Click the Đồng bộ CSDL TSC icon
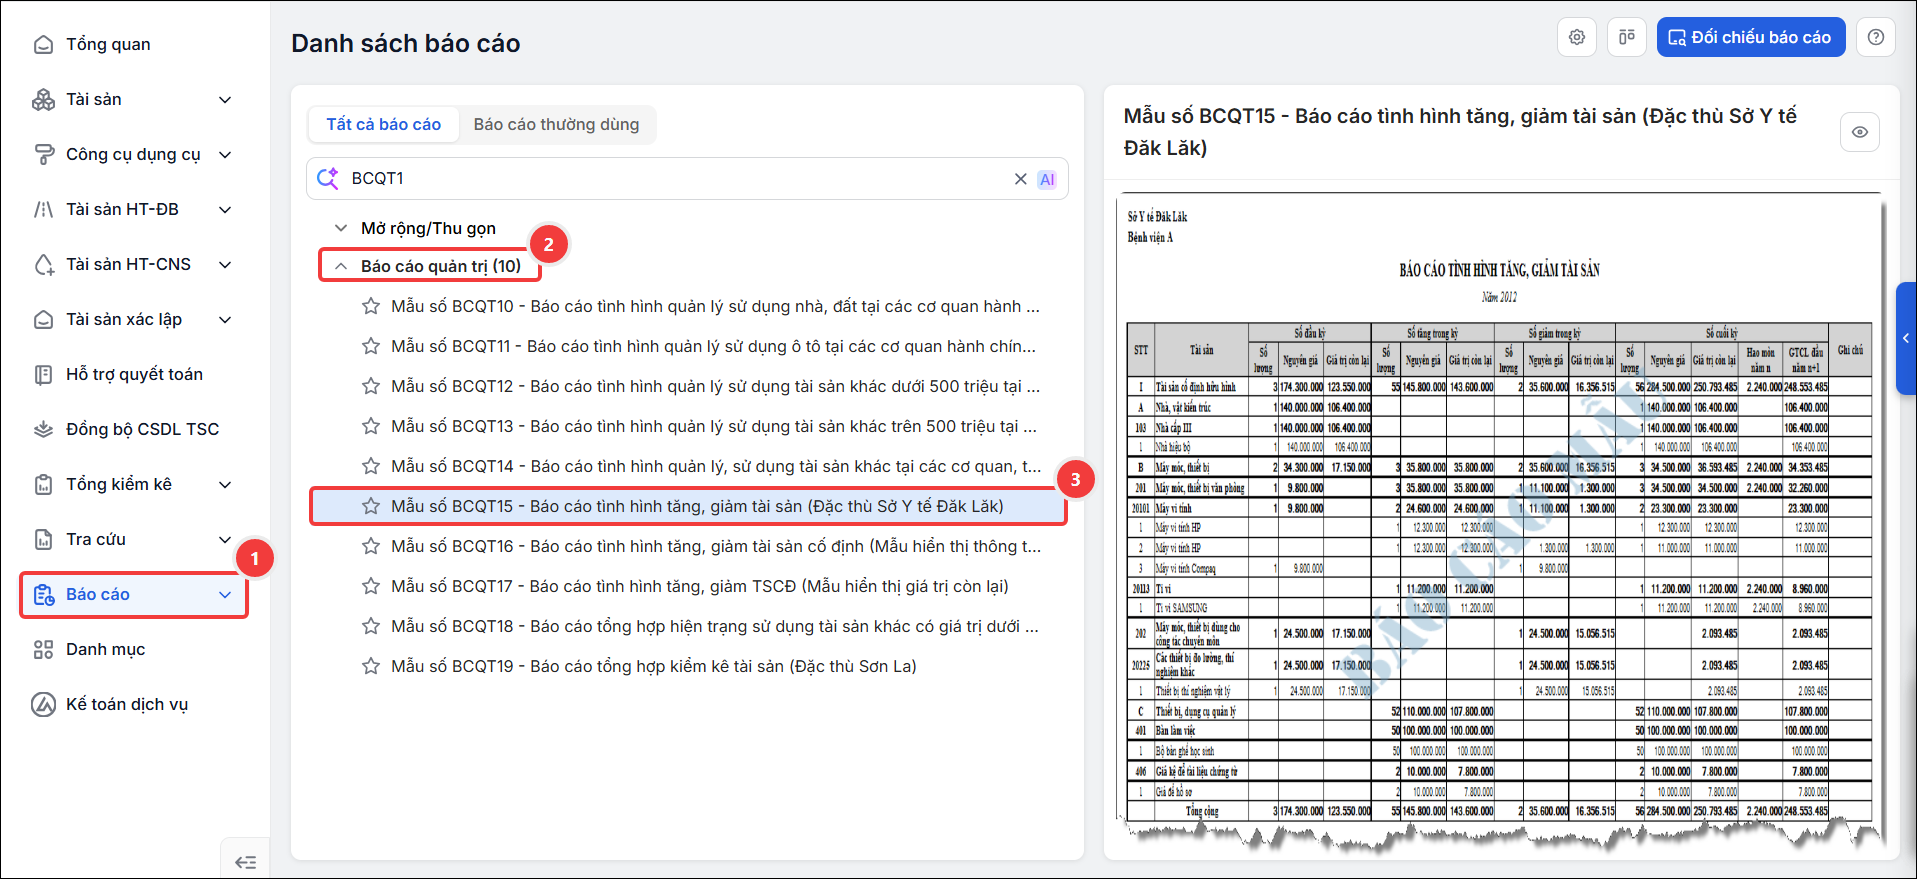This screenshot has width=1917, height=879. (43, 429)
